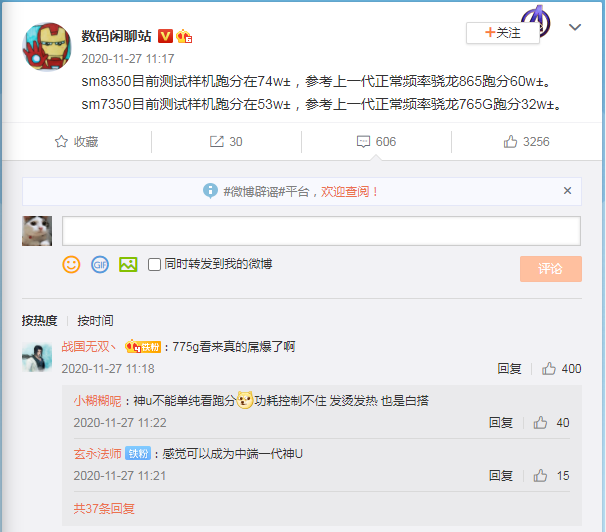Click the star 收藏 favorite icon
The height and width of the screenshot is (532, 606).
(61, 142)
